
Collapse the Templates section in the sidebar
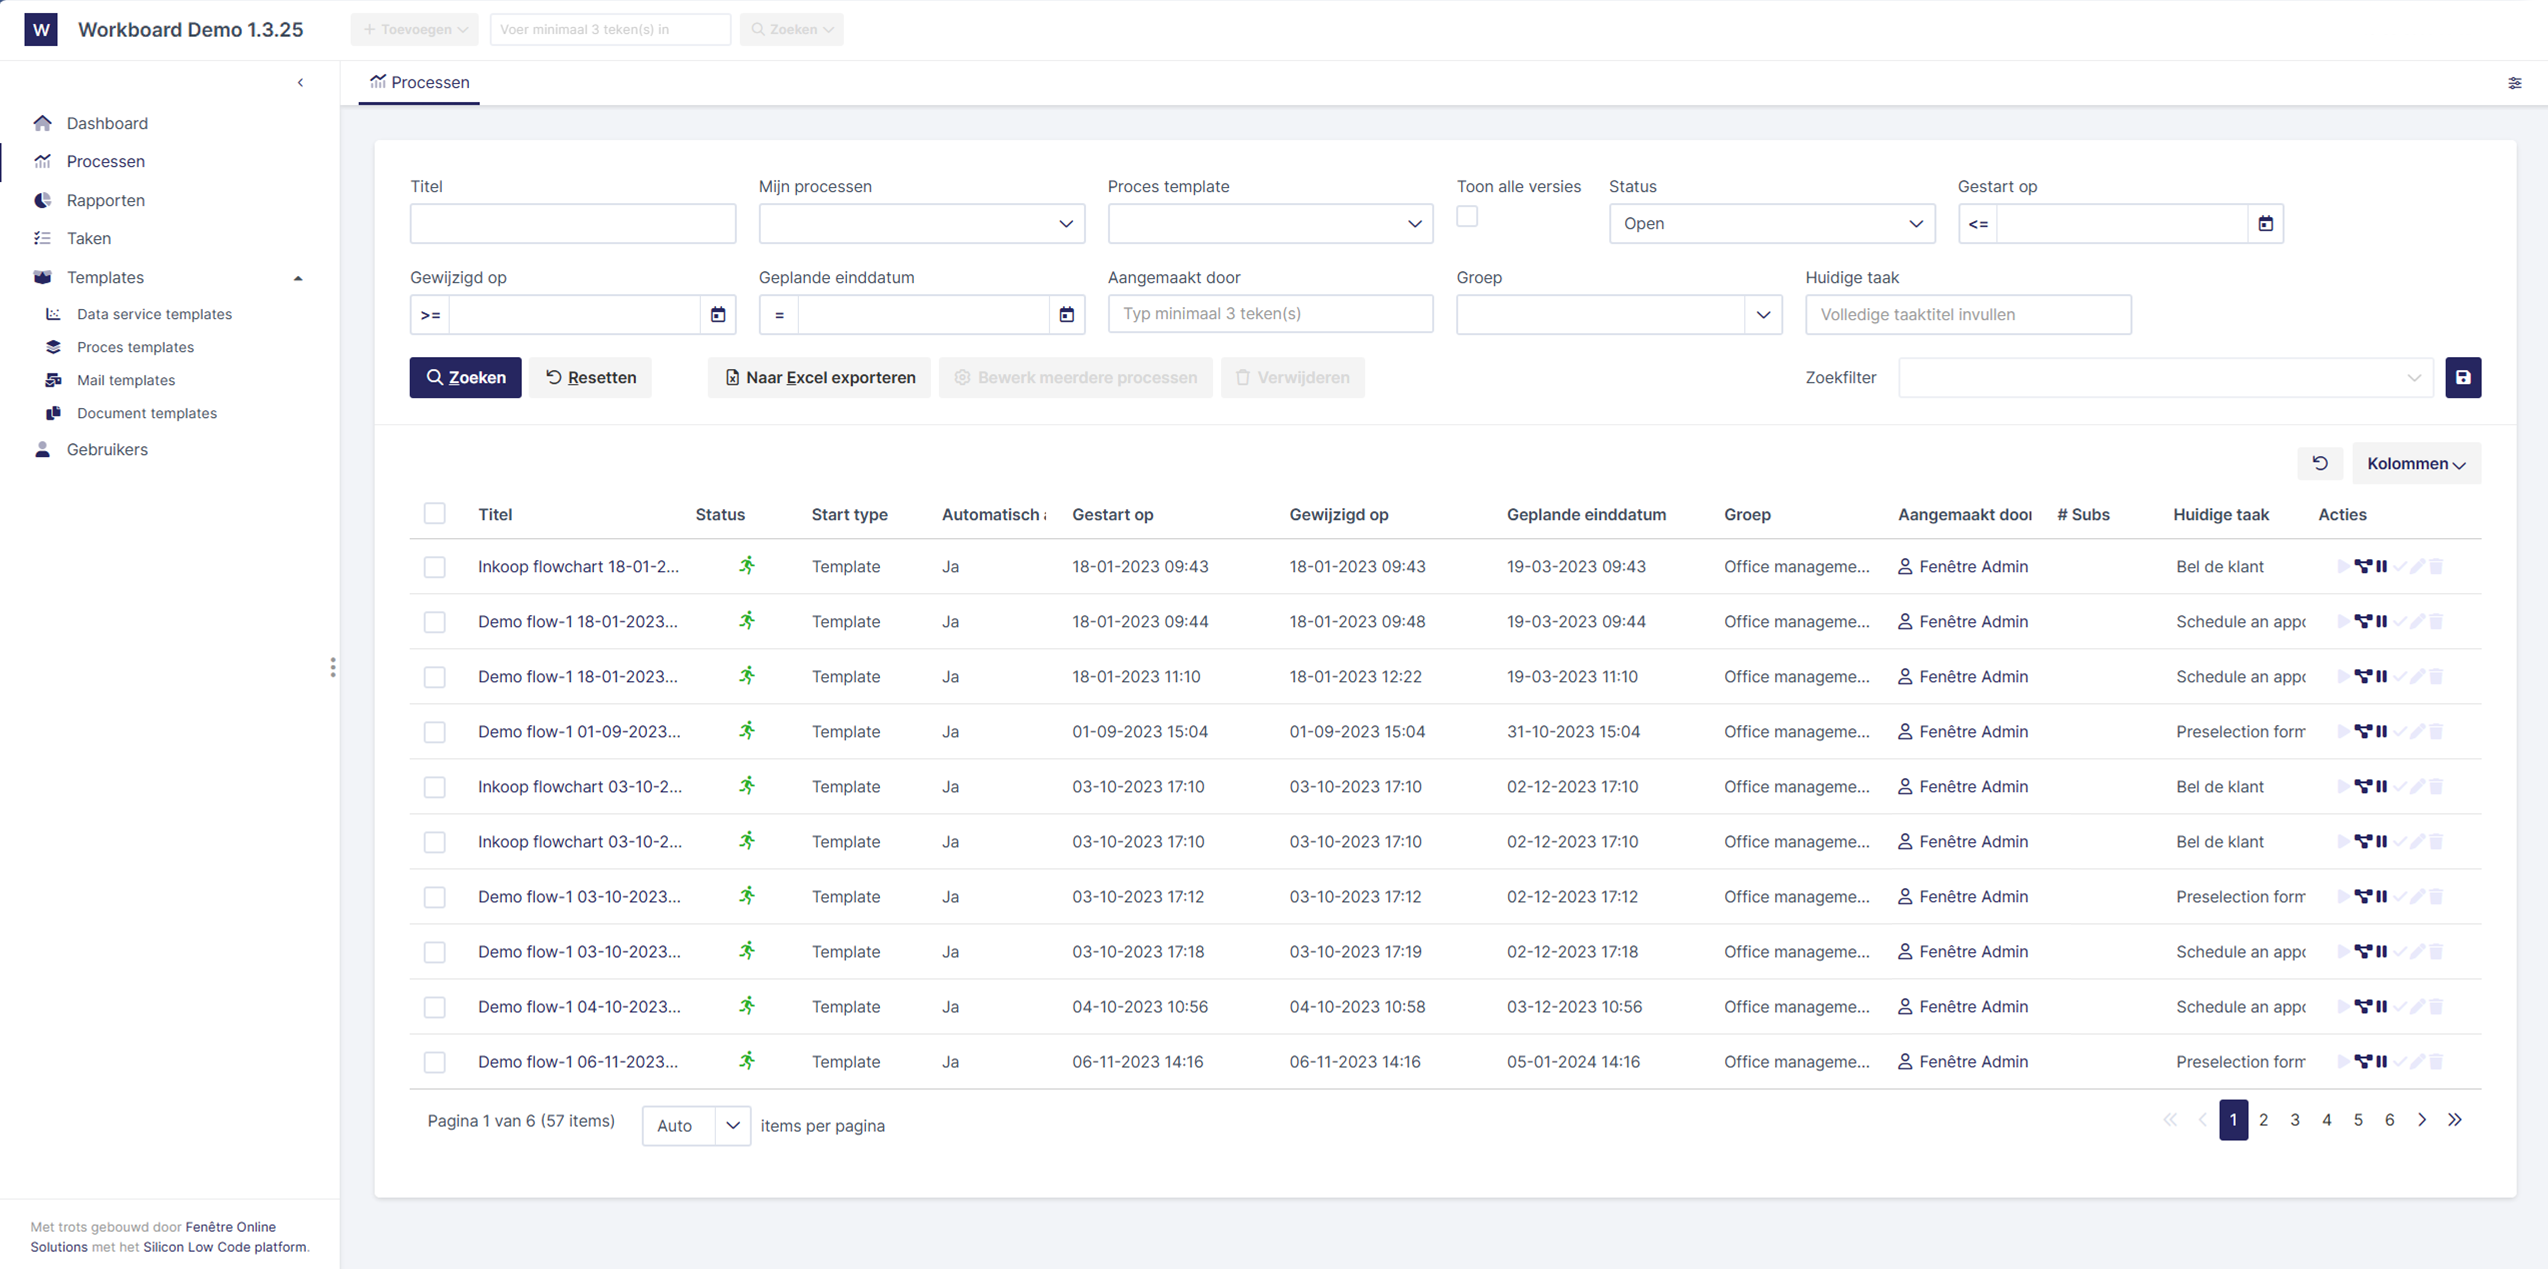click(297, 278)
